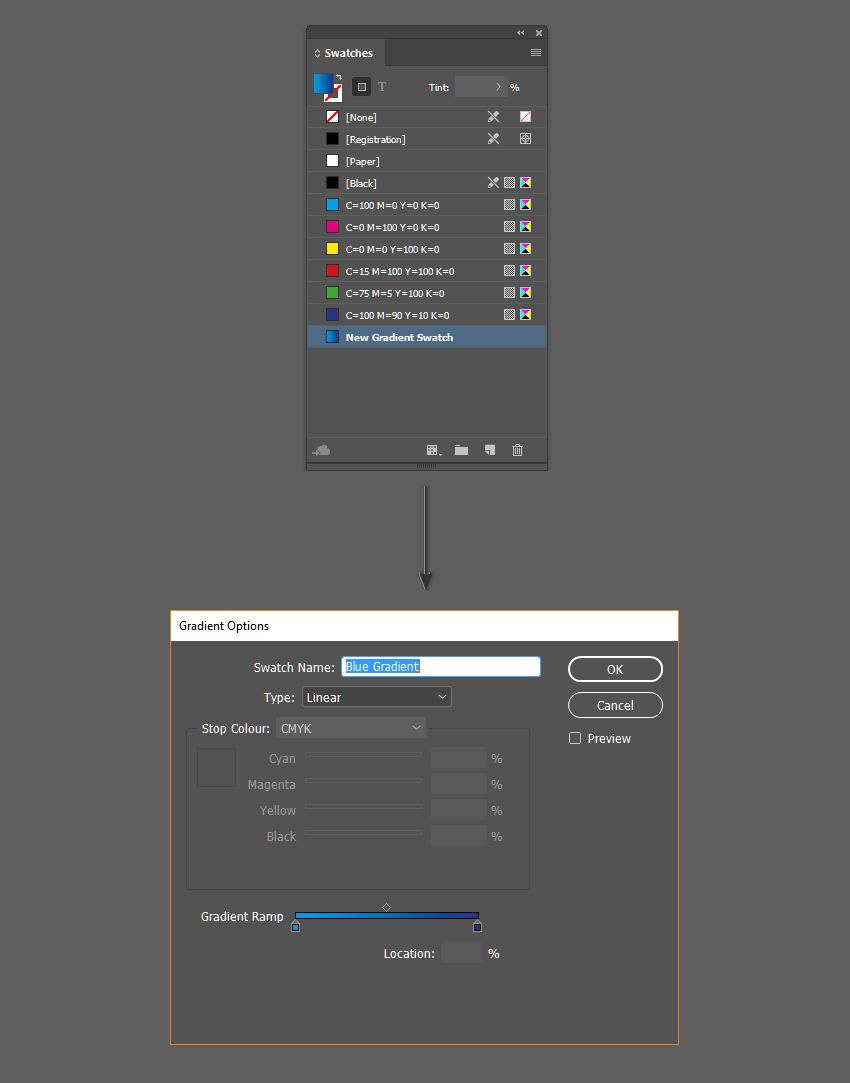The height and width of the screenshot is (1083, 850).
Task: Collapse the Swatches panel with double-arrow icon
Action: [x=521, y=32]
